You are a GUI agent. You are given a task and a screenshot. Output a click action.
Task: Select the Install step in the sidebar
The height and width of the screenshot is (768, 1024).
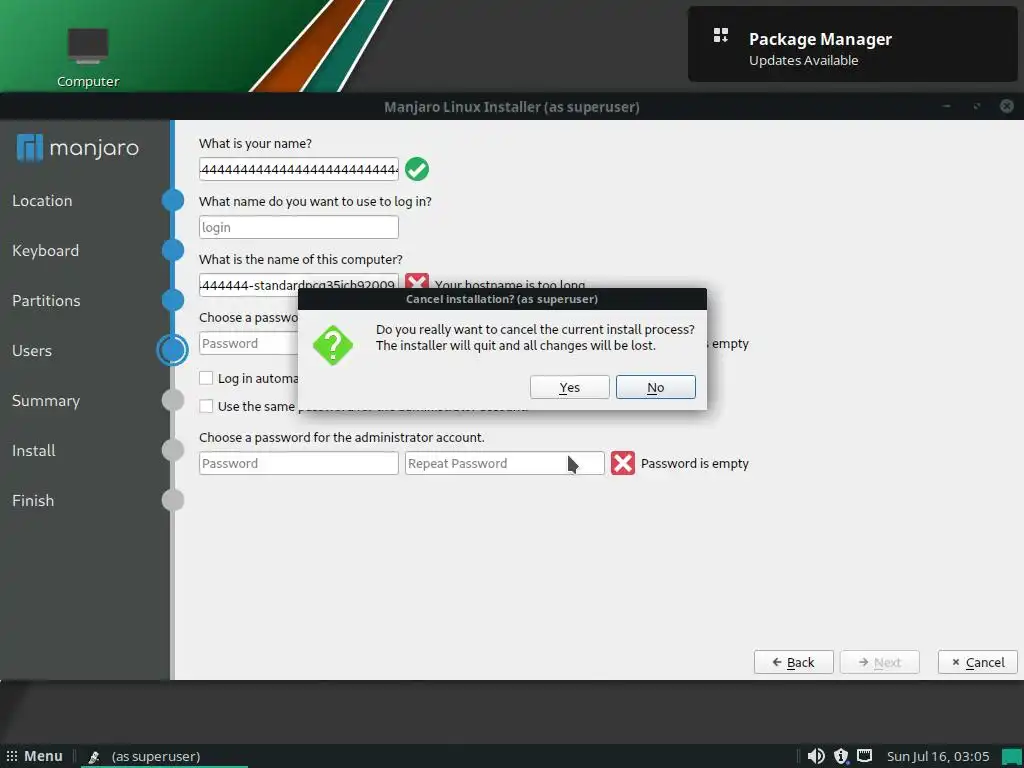coord(34,451)
